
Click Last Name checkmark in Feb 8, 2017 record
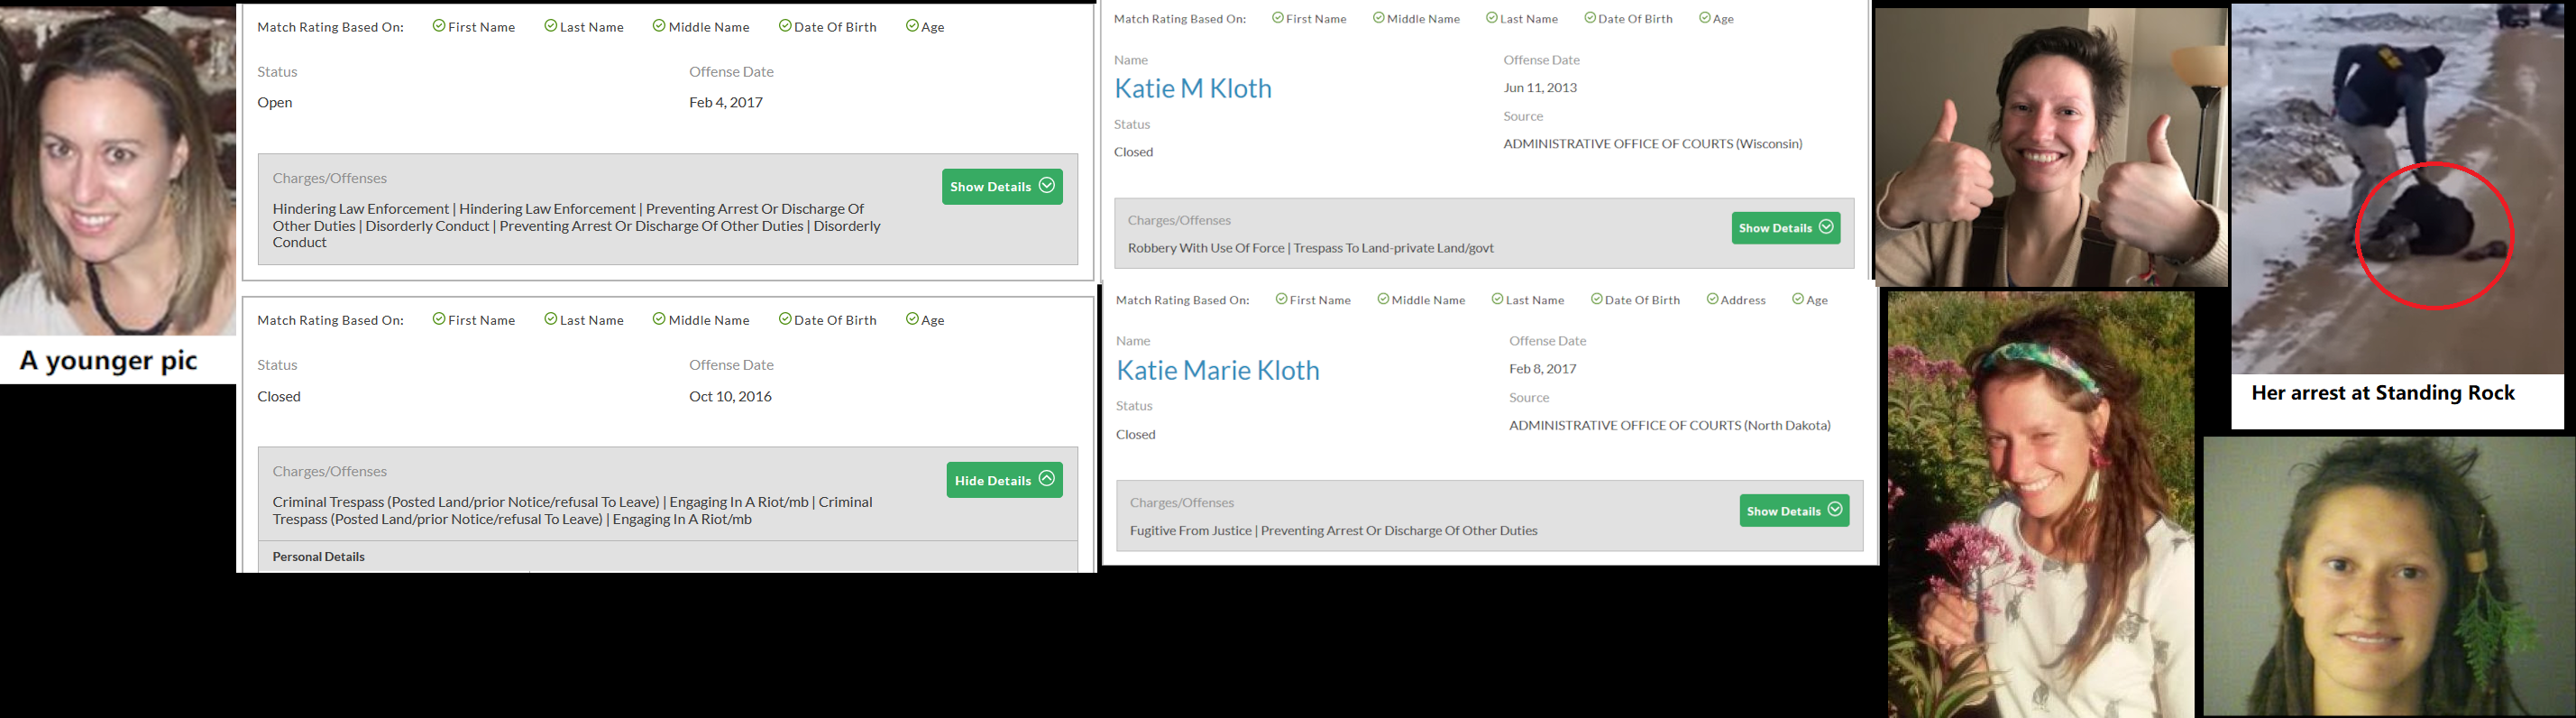point(1497,299)
